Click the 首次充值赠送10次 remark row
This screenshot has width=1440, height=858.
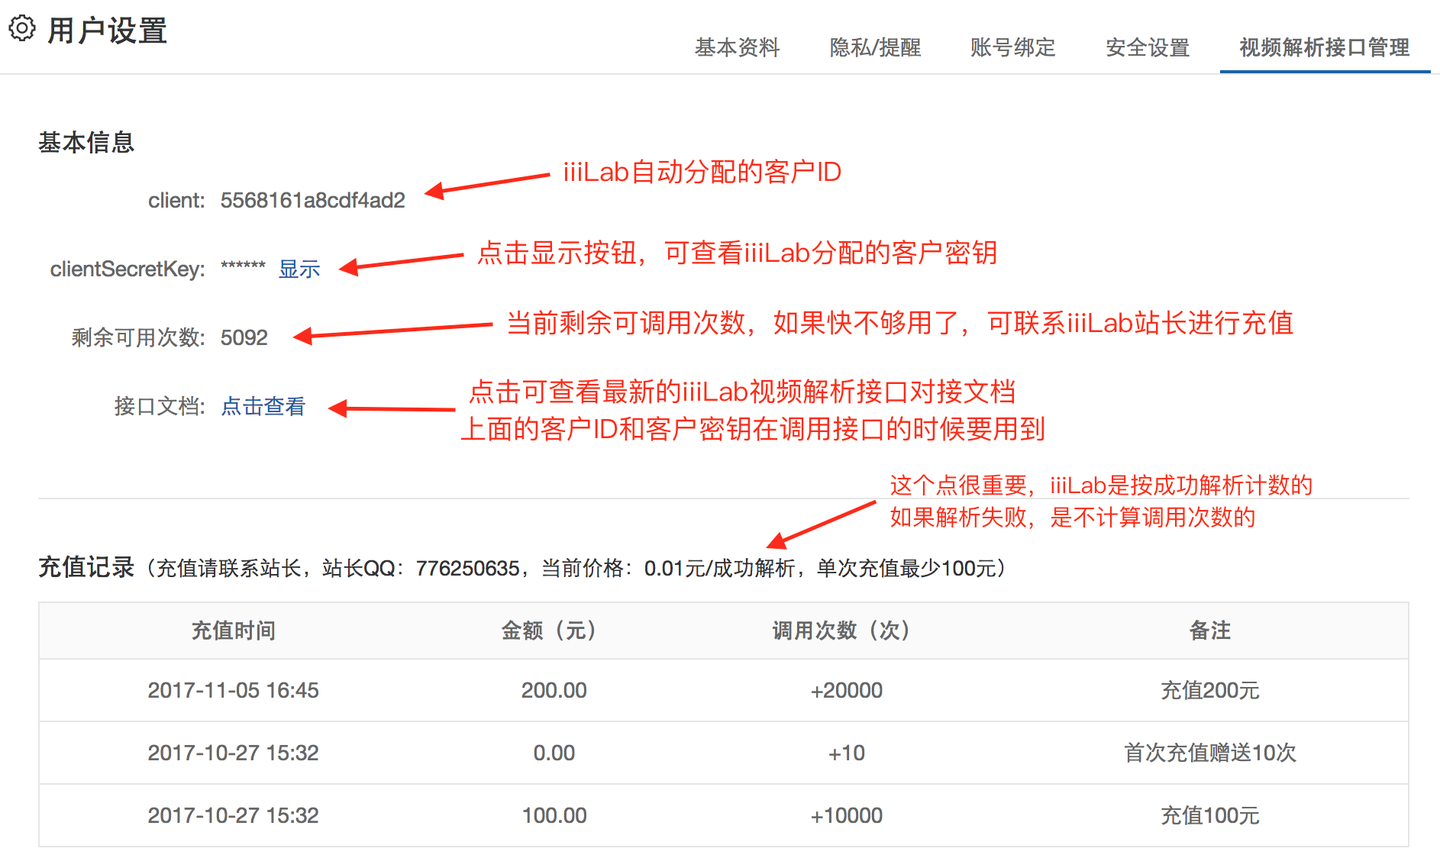[1210, 753]
